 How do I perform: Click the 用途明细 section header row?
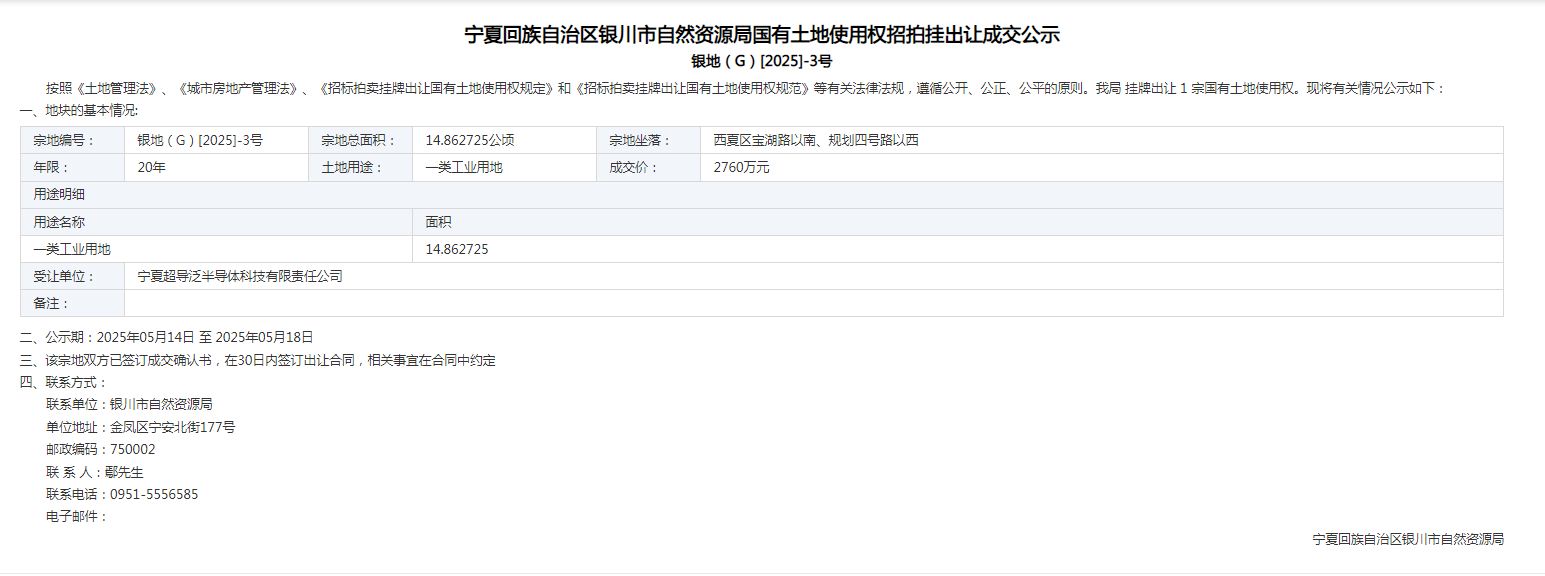point(762,194)
